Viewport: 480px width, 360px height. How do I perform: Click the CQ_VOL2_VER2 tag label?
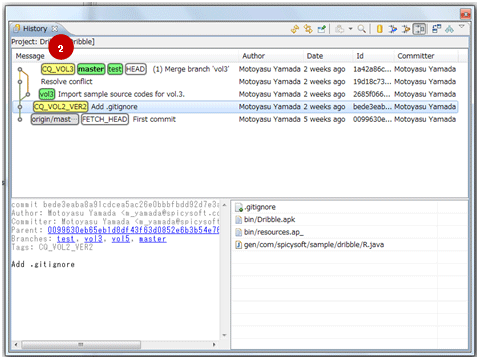pyautogui.click(x=60, y=107)
